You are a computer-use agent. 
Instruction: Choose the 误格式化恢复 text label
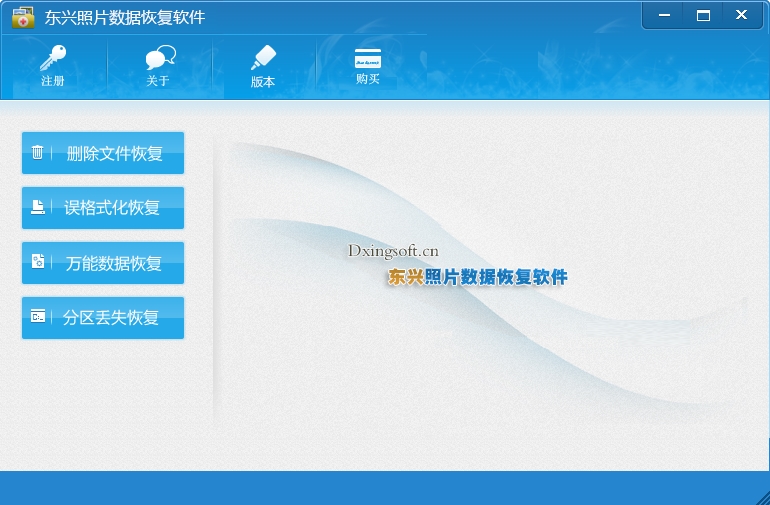coord(112,208)
